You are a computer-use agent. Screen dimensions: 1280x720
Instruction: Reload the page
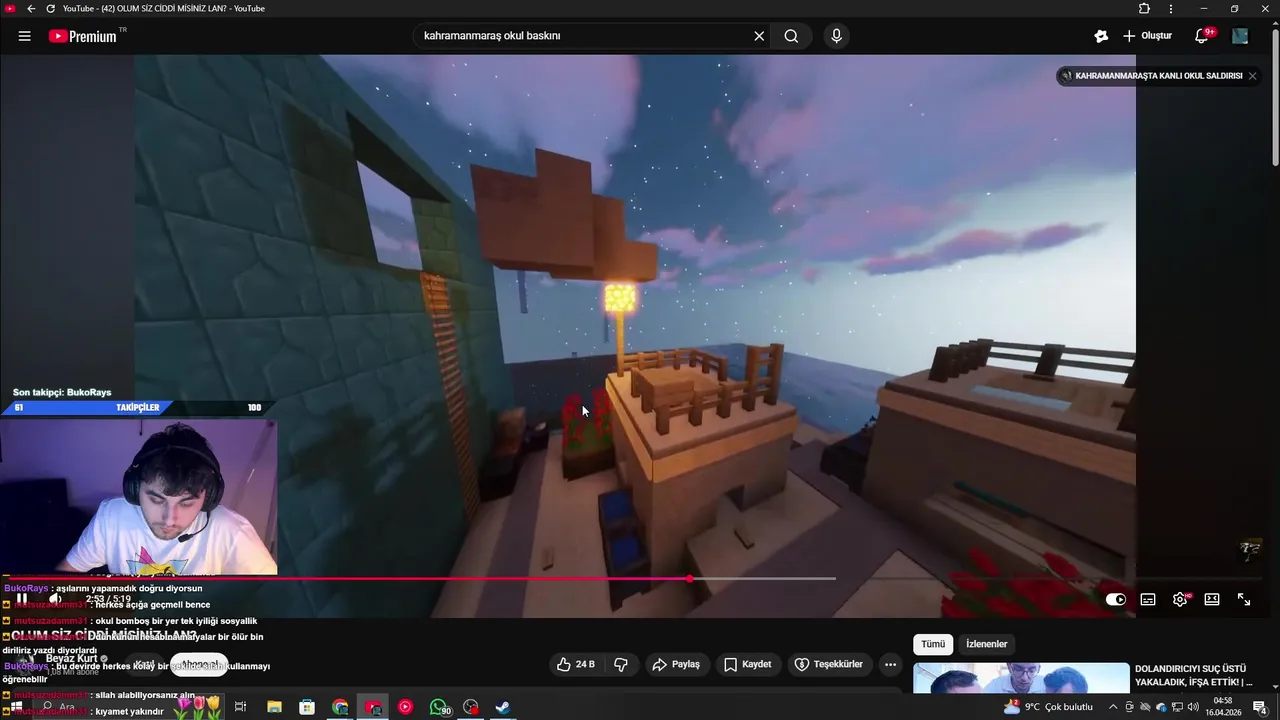pos(50,8)
